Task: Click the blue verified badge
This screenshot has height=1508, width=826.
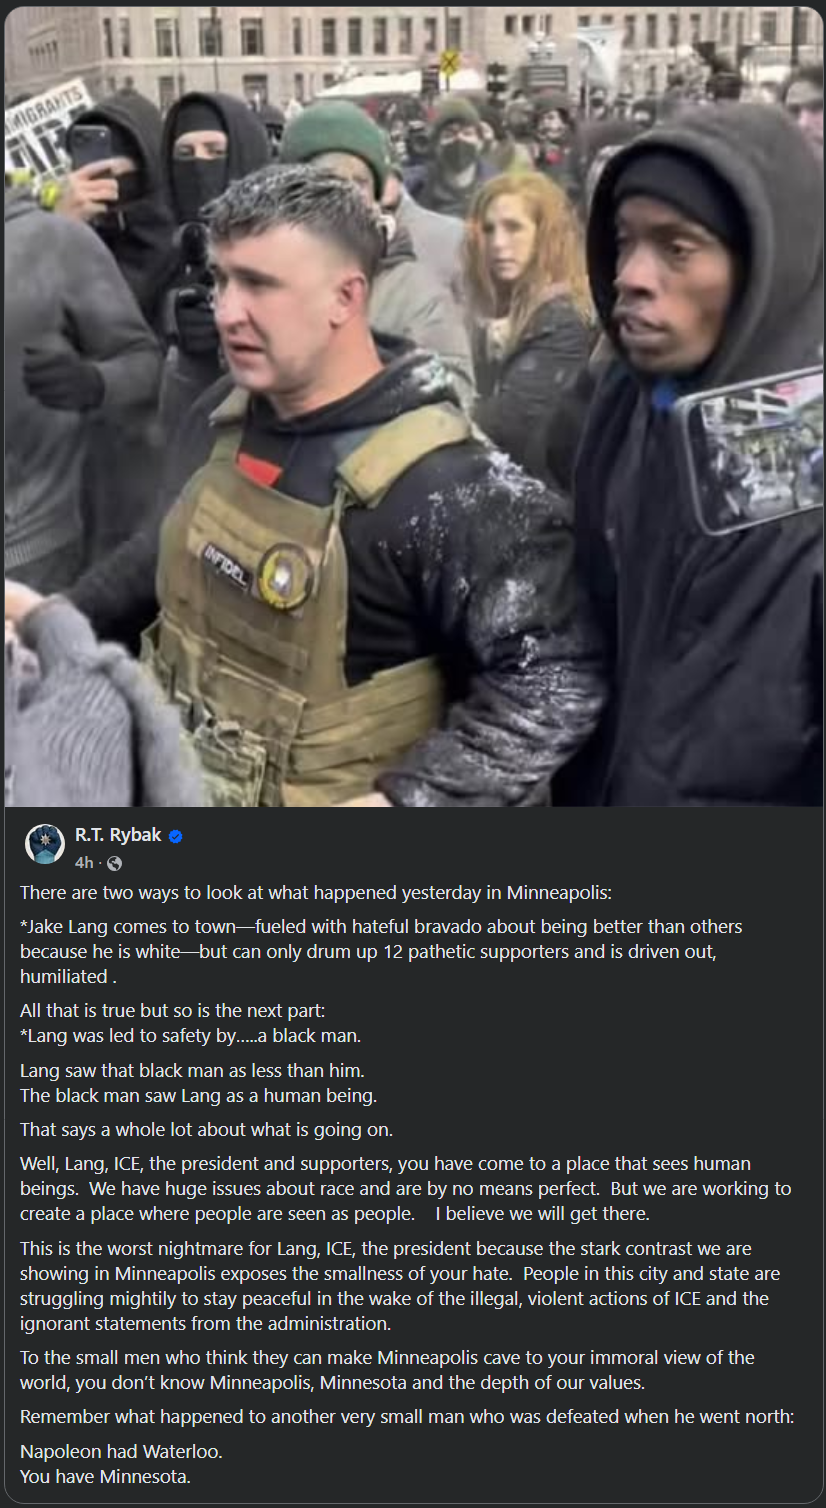Action: pyautogui.click(x=176, y=836)
